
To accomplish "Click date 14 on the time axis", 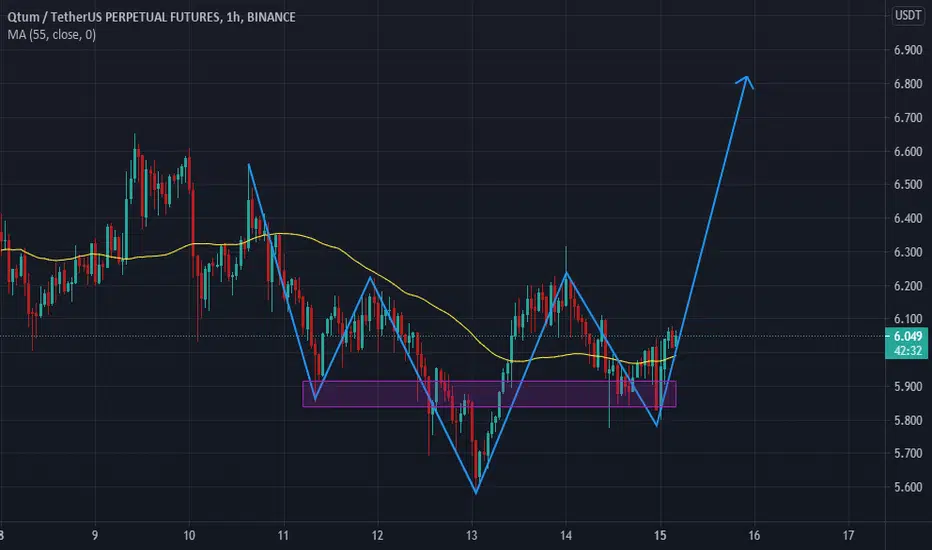I will [566, 536].
